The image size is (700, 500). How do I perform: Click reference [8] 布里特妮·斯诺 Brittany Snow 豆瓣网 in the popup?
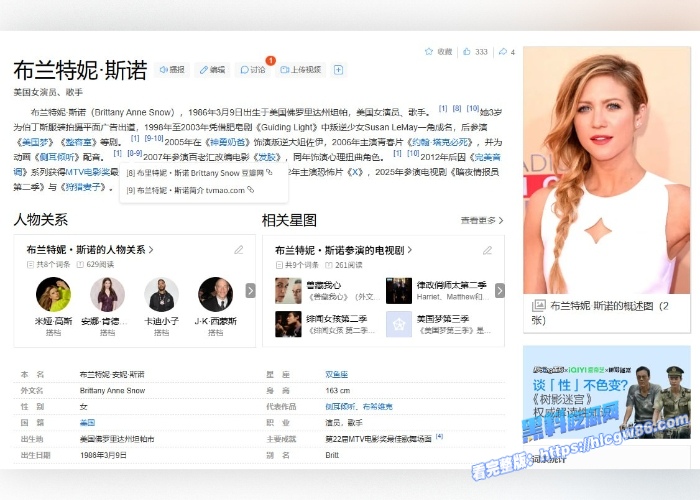tap(195, 173)
